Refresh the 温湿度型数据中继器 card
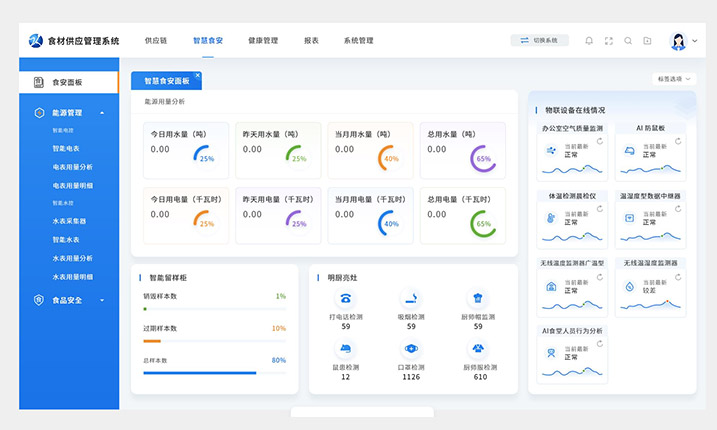The image size is (717, 430). click(678, 209)
